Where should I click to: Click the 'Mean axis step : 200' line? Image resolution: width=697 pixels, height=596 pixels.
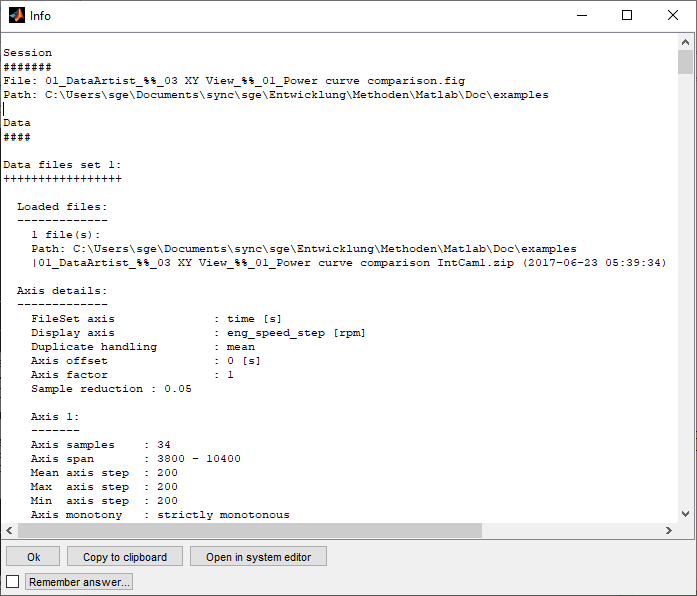point(104,472)
